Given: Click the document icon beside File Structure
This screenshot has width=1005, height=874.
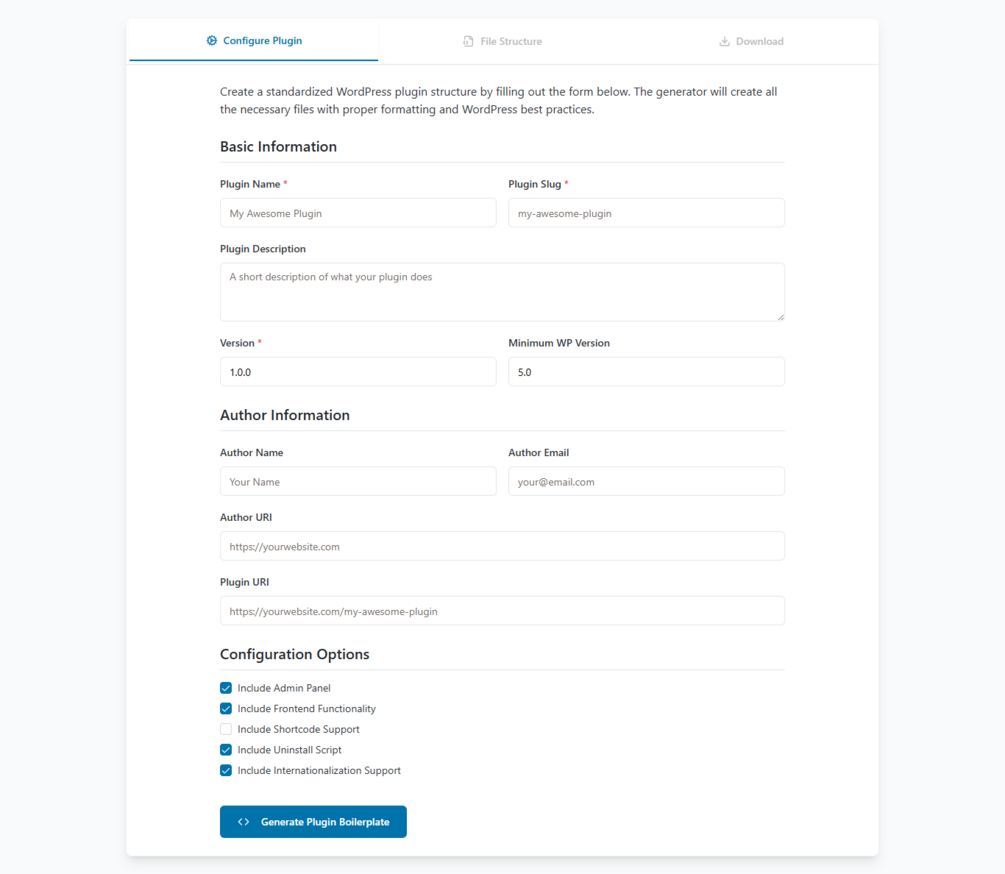Looking at the screenshot, I should [x=468, y=41].
